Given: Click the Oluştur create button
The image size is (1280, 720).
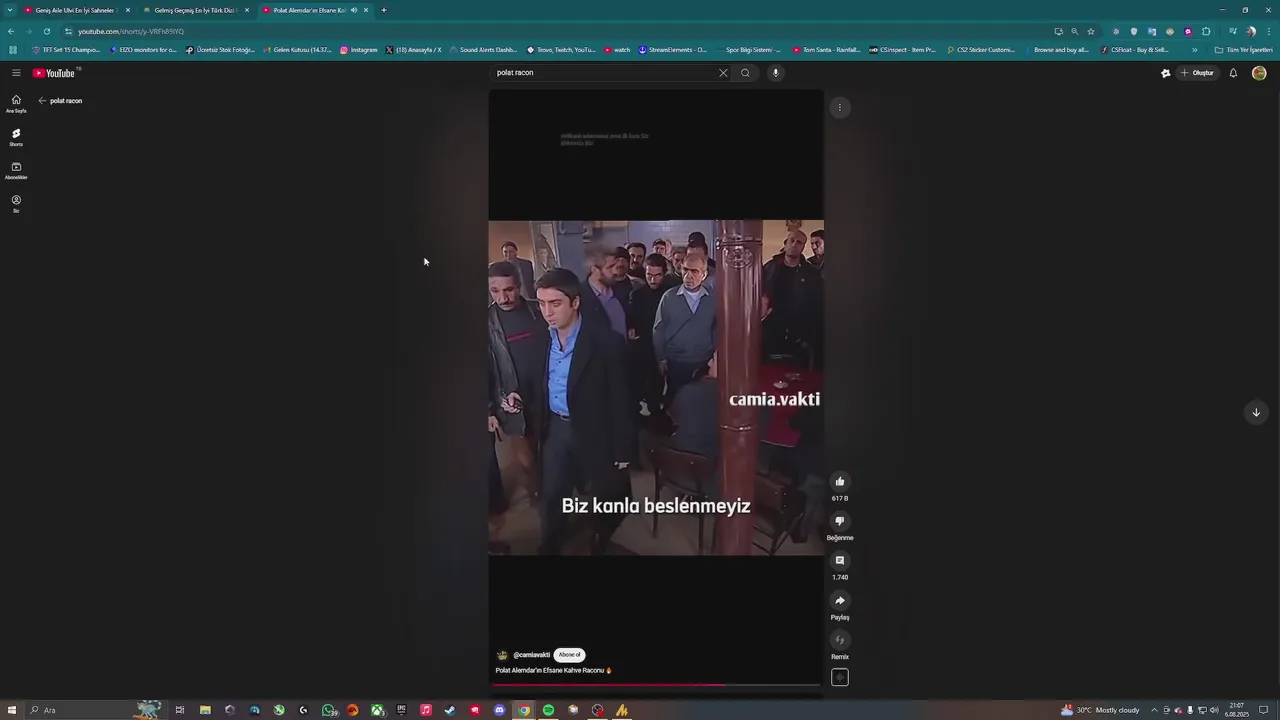Looking at the screenshot, I should (1197, 73).
